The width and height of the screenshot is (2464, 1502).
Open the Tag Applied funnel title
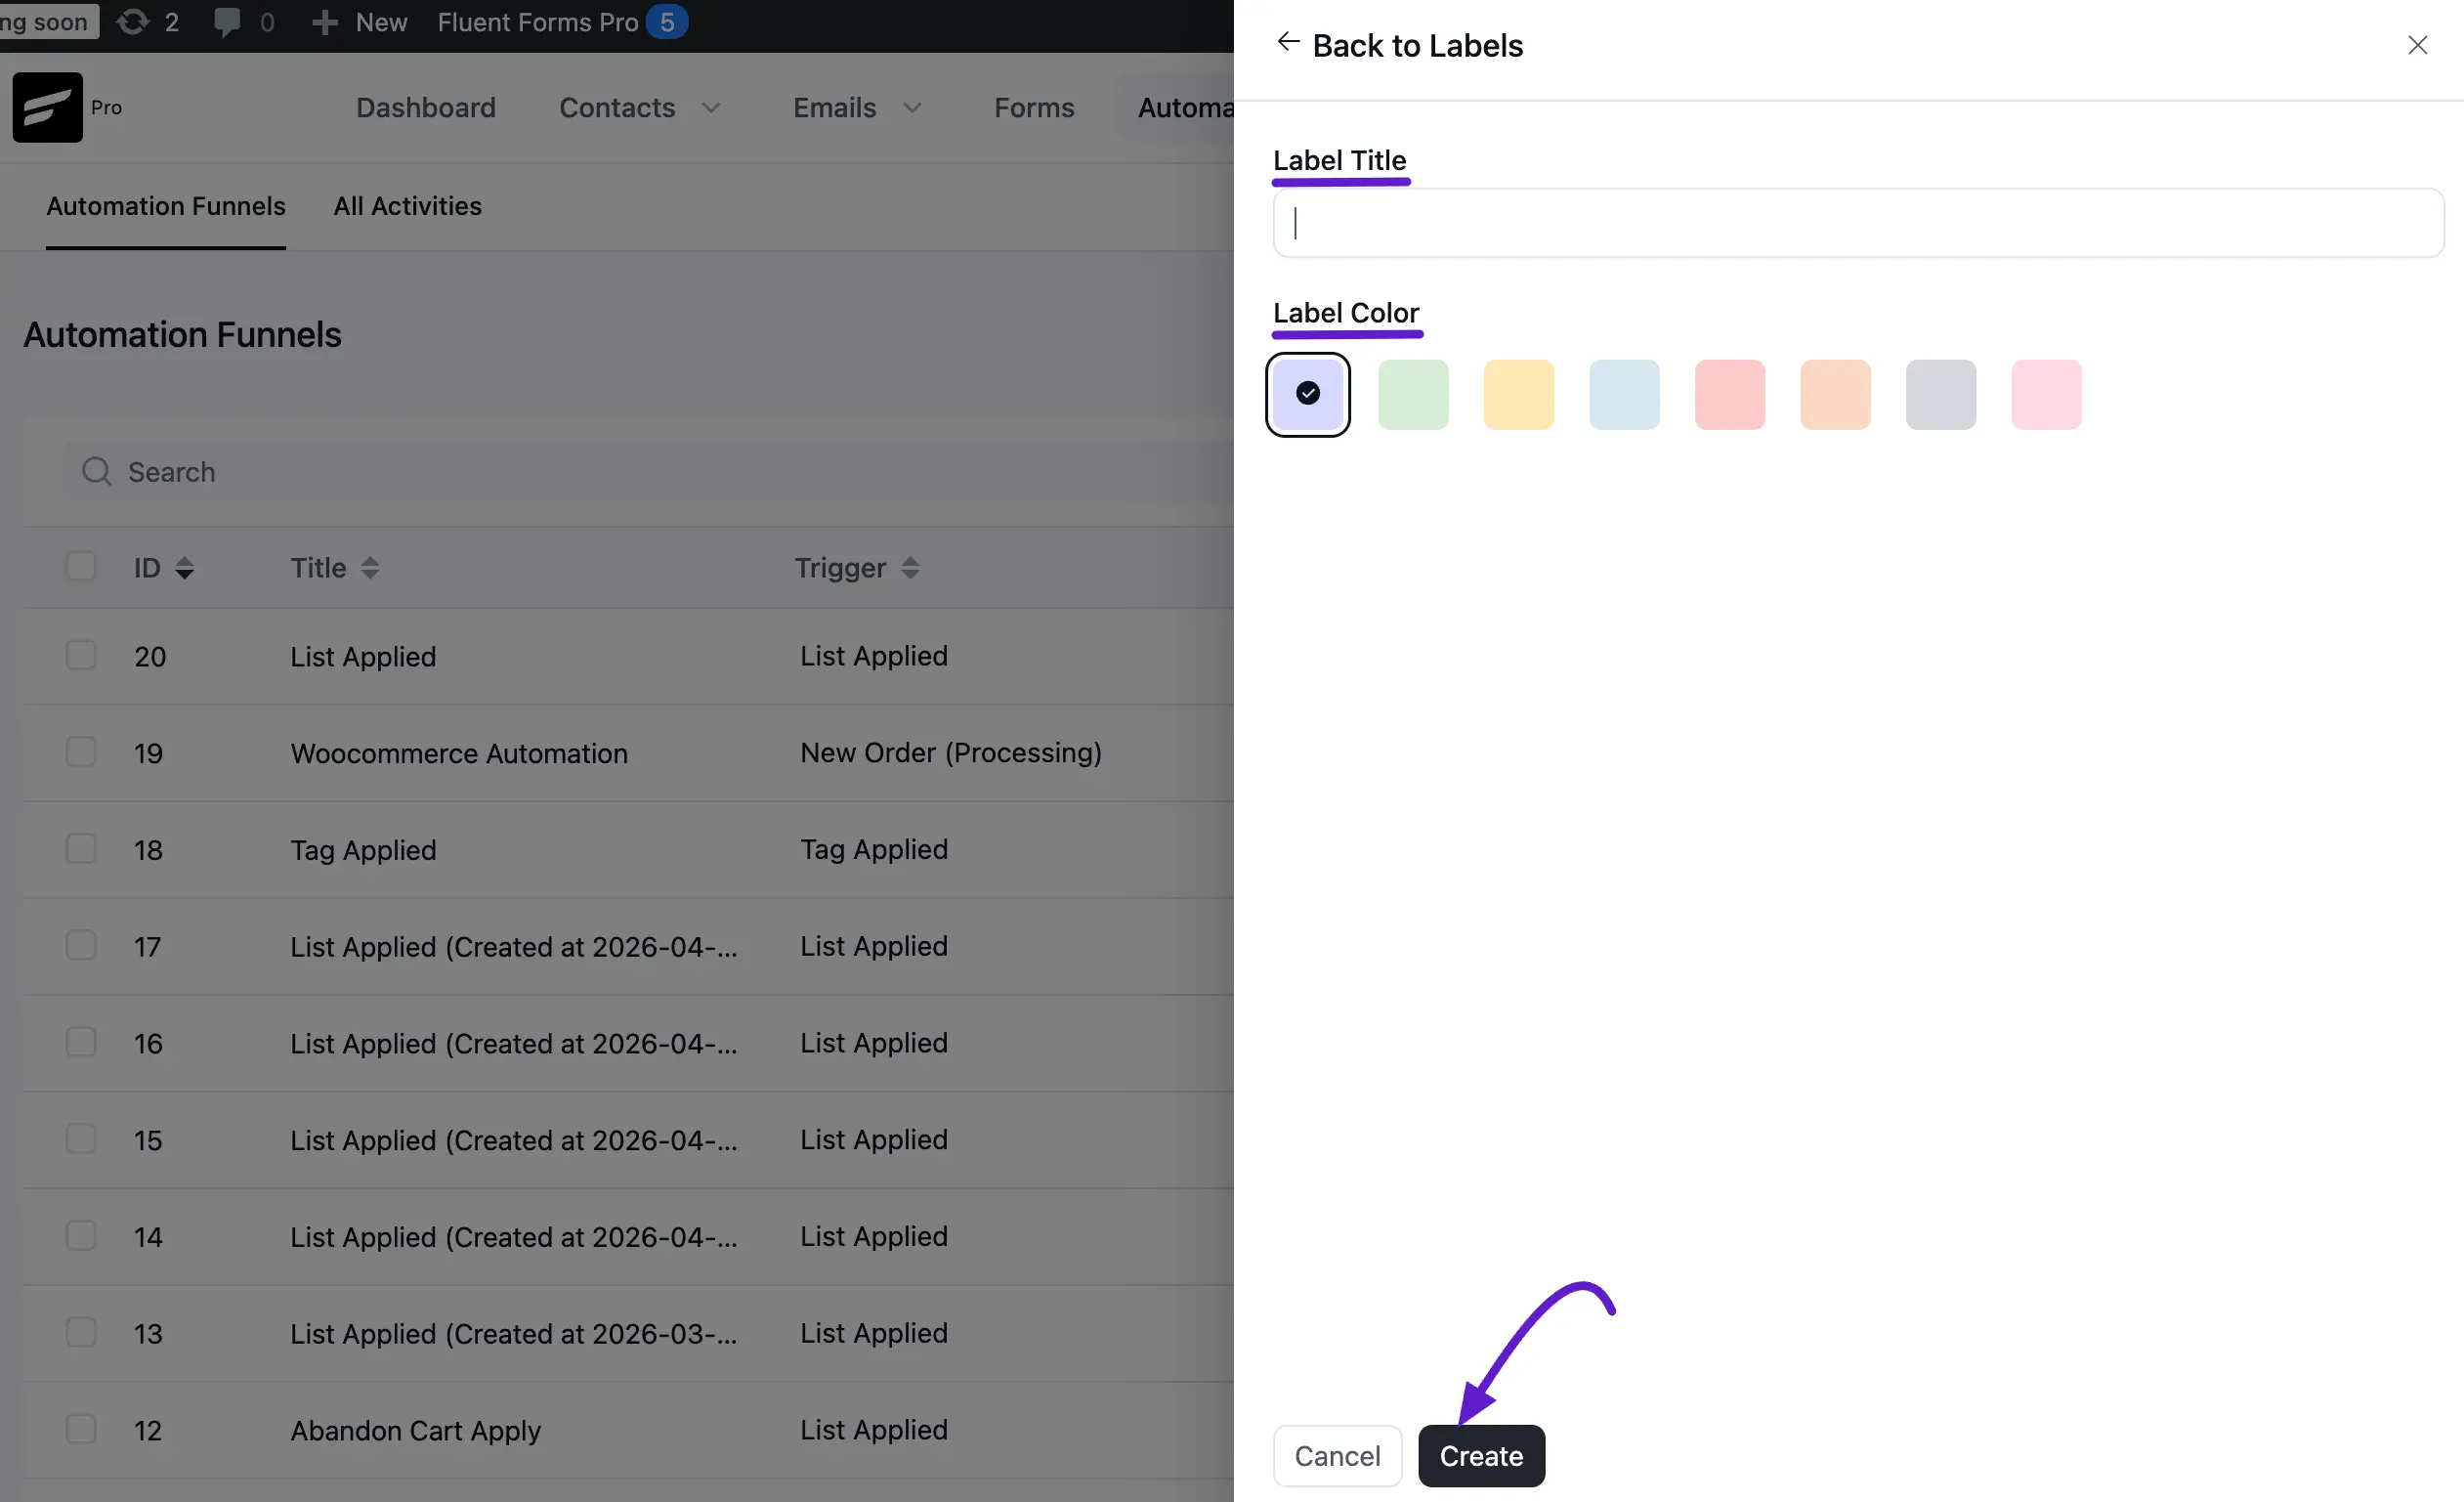click(364, 850)
